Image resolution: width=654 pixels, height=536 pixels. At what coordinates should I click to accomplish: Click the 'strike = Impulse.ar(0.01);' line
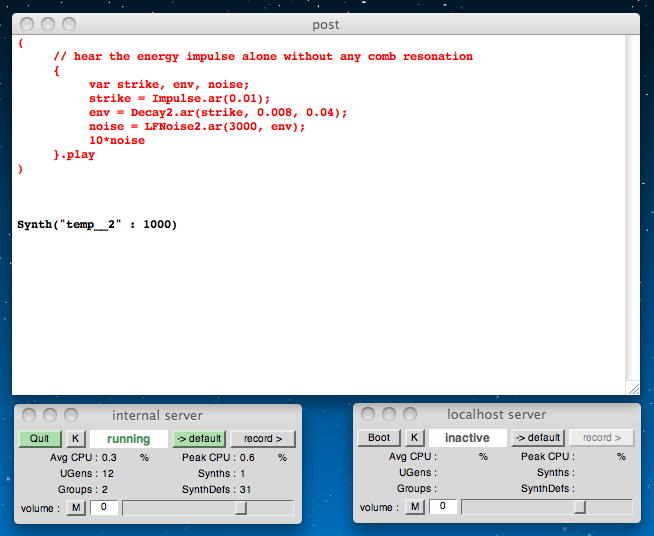(179, 98)
